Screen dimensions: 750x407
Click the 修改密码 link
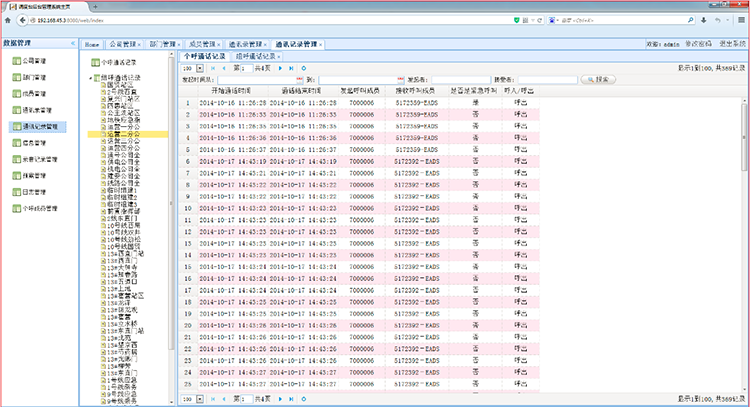(698, 44)
